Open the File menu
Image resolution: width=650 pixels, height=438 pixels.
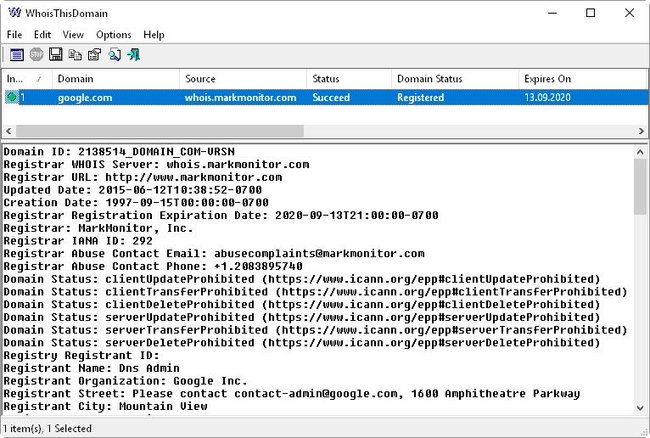click(14, 35)
